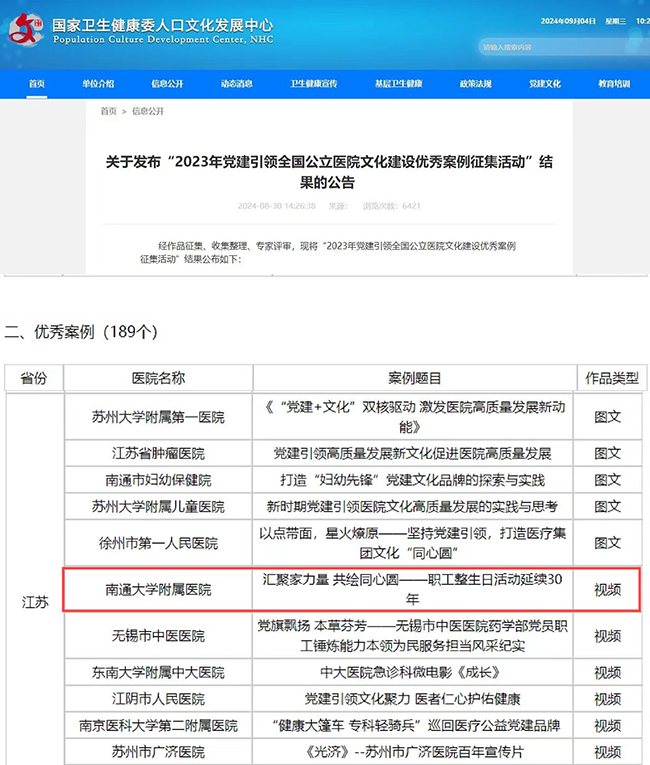Select the 苏州市广济医院 cell

pyautogui.click(x=158, y=752)
